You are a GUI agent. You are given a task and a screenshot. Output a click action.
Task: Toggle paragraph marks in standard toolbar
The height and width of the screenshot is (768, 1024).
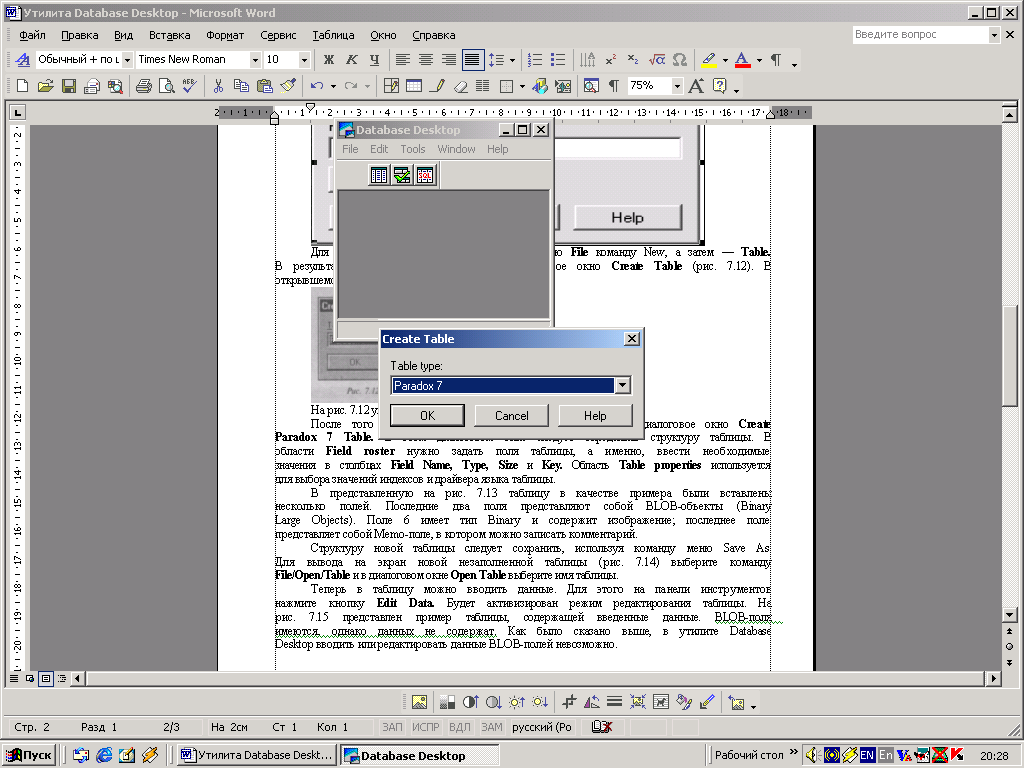coord(614,86)
